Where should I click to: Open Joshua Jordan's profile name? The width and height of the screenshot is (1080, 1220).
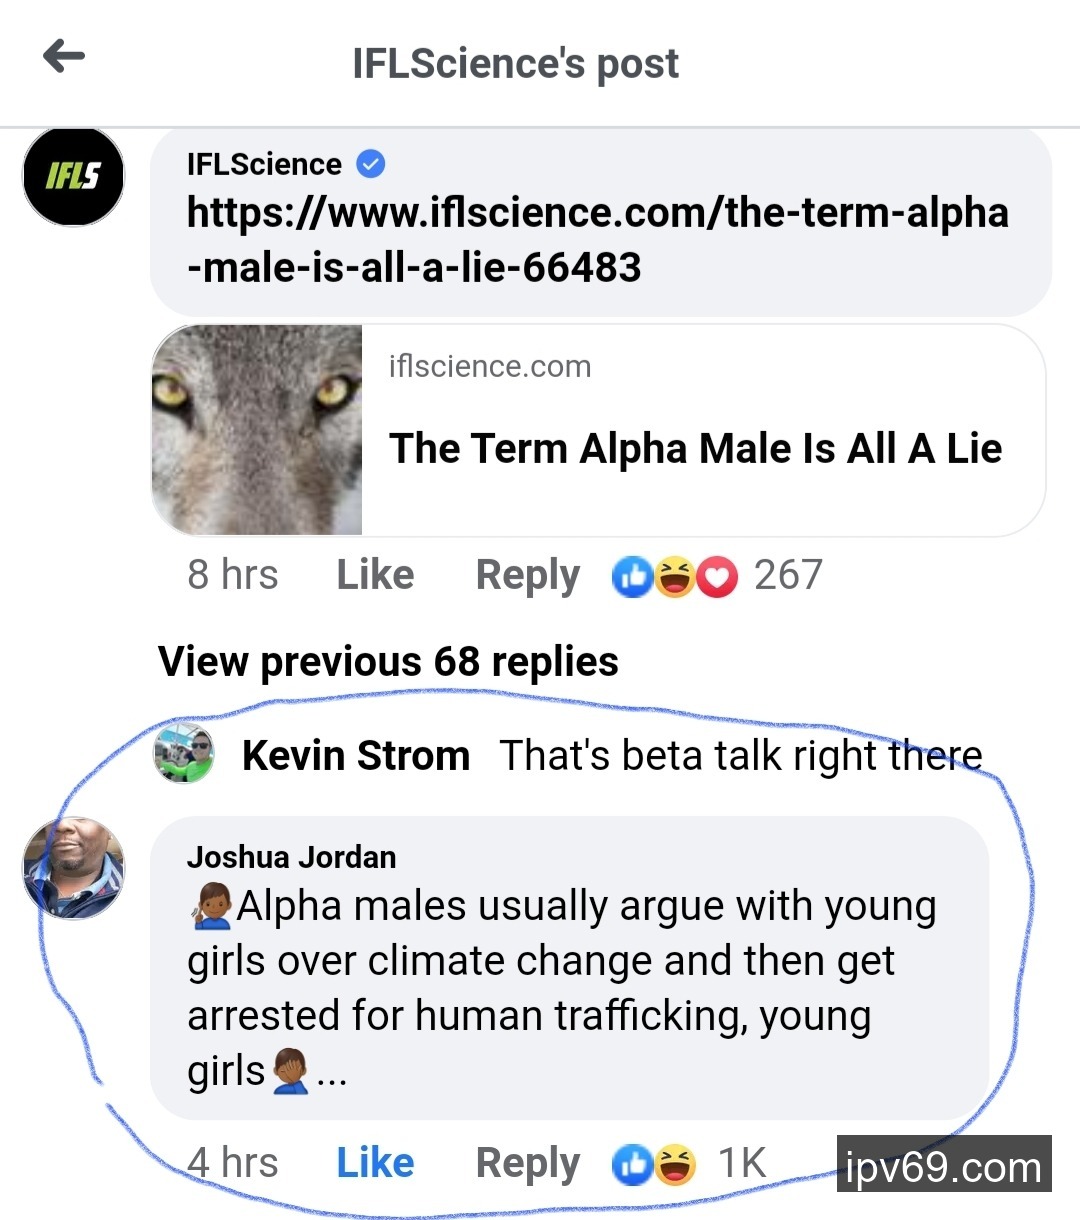point(291,857)
